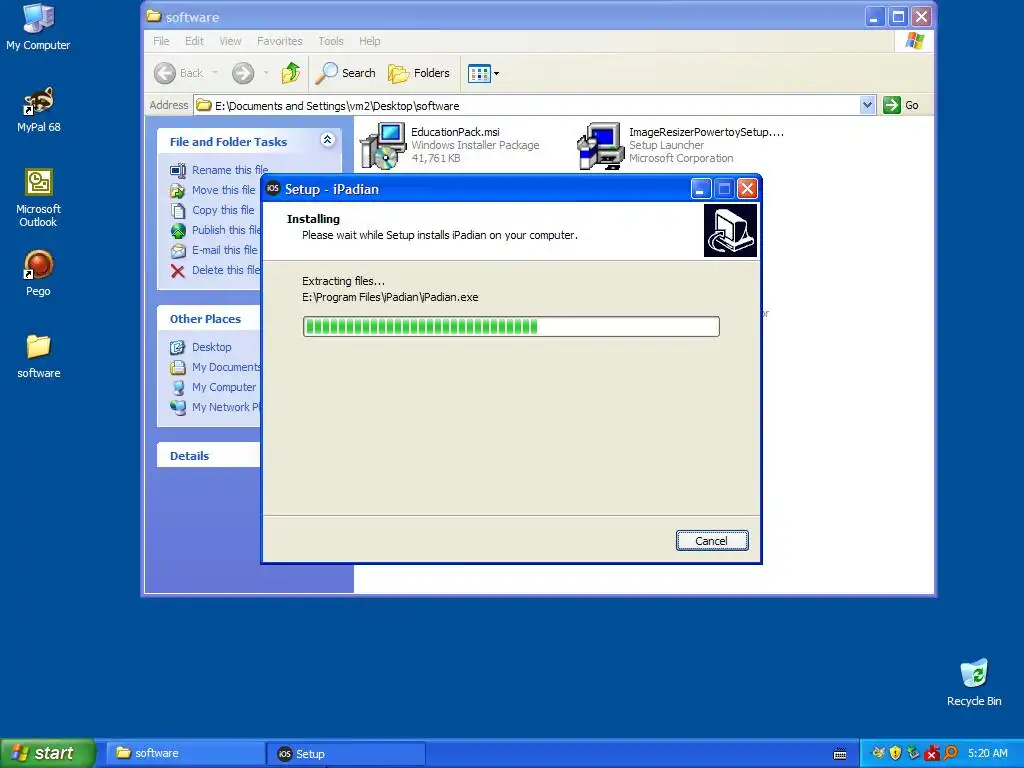Switch to Setup taskbar button
The image size is (1024, 768).
pyautogui.click(x=347, y=754)
